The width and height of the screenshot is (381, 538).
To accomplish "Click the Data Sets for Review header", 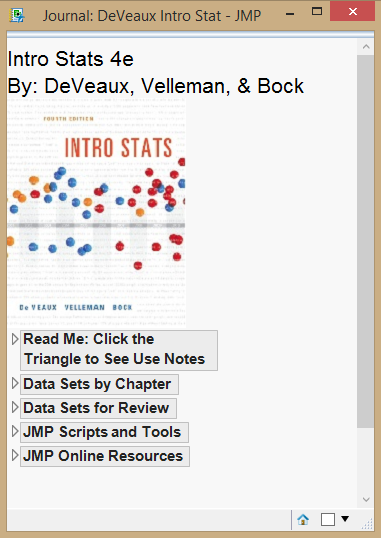I will [99, 408].
